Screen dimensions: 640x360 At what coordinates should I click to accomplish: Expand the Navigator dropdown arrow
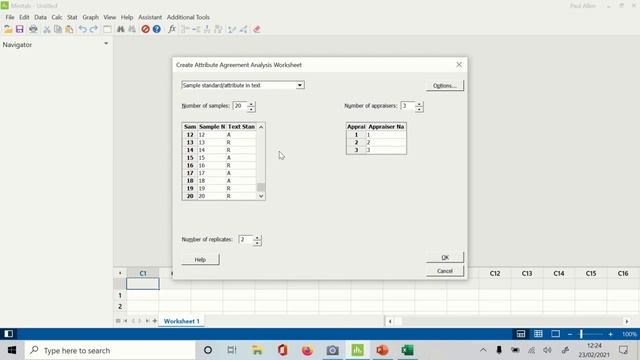click(x=106, y=43)
